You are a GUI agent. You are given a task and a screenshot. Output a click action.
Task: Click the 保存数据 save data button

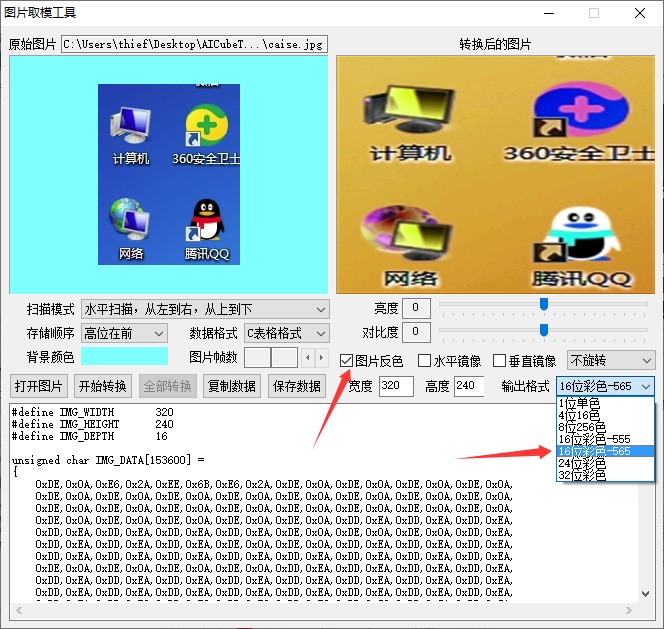(297, 386)
